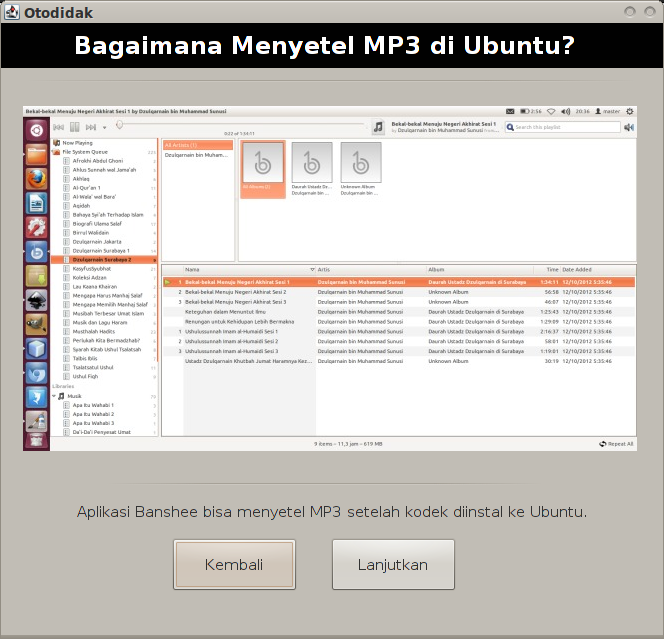Image resolution: width=664 pixels, height=639 pixels.
Task: Open the system gear menu in top panel
Action: pyautogui.click(x=630, y=111)
